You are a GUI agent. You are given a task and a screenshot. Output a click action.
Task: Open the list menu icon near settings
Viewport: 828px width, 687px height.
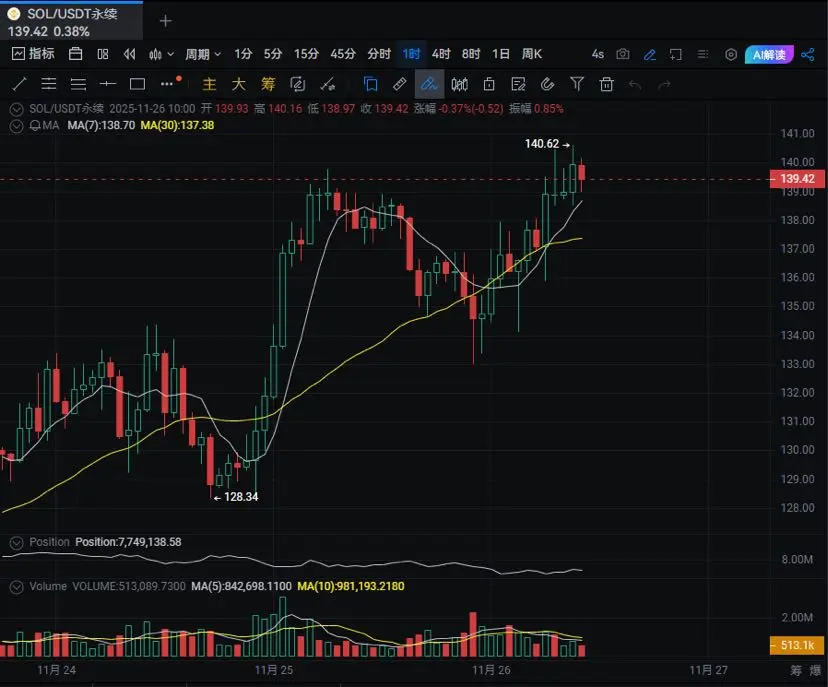click(703, 54)
